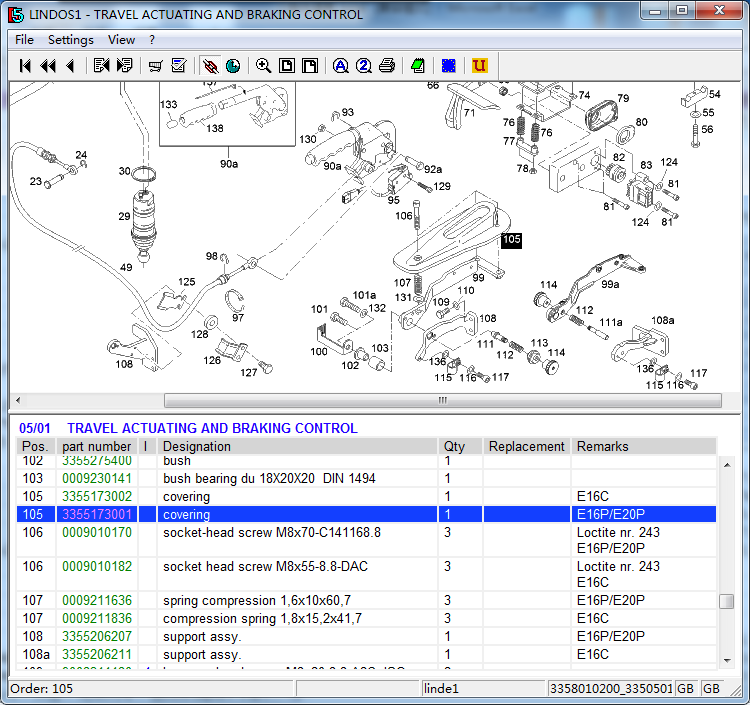The width and height of the screenshot is (750, 705).
Task: Click the checklist order form icon
Action: (178, 66)
